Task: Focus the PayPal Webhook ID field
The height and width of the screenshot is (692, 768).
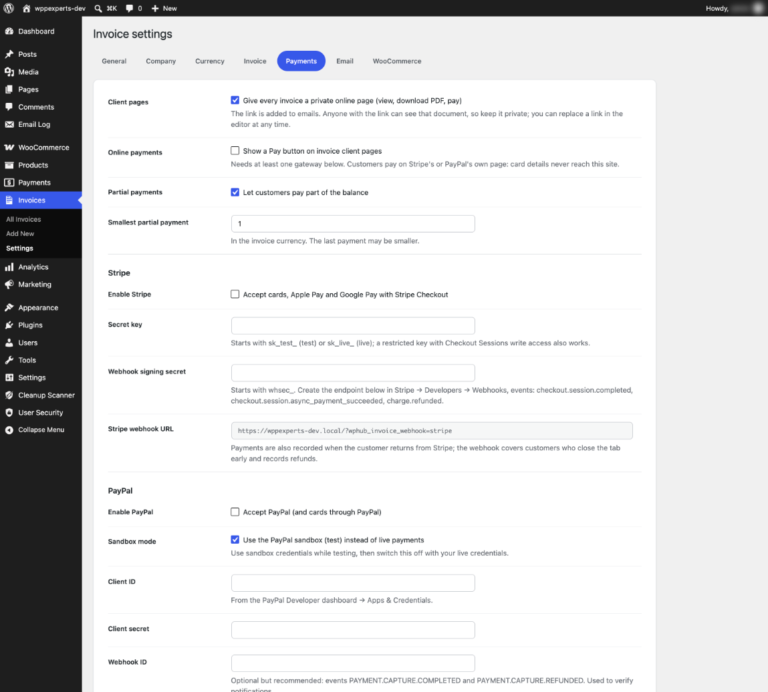Action: point(353,663)
